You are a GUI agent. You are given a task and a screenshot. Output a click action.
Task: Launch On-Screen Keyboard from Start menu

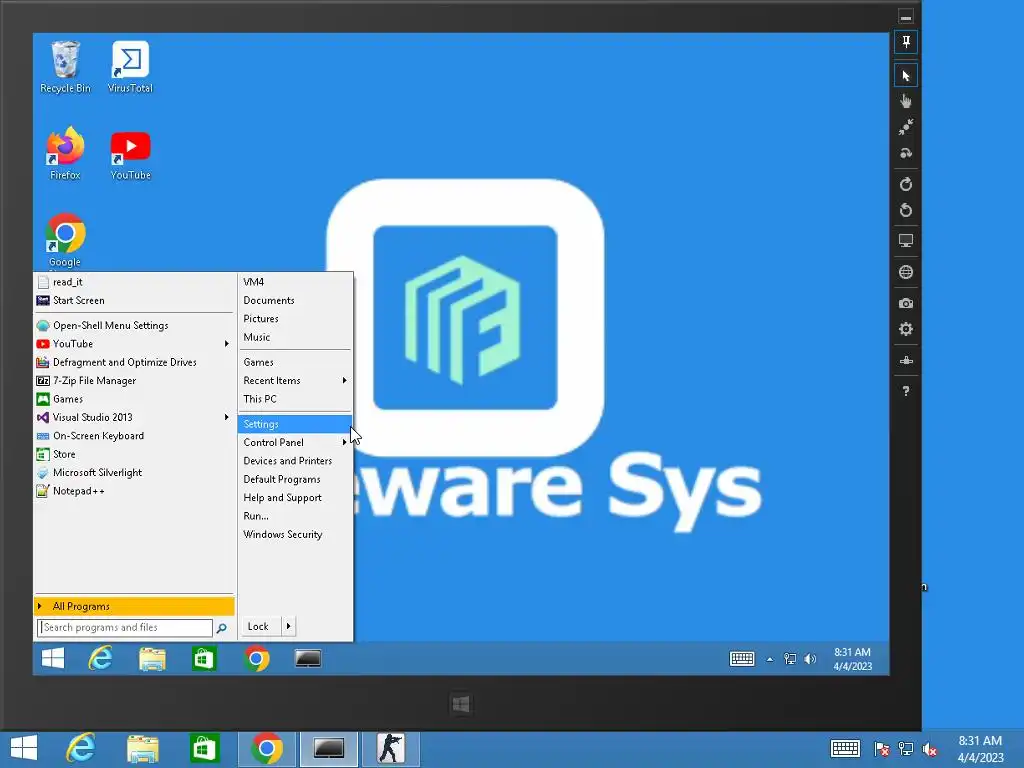(134, 436)
